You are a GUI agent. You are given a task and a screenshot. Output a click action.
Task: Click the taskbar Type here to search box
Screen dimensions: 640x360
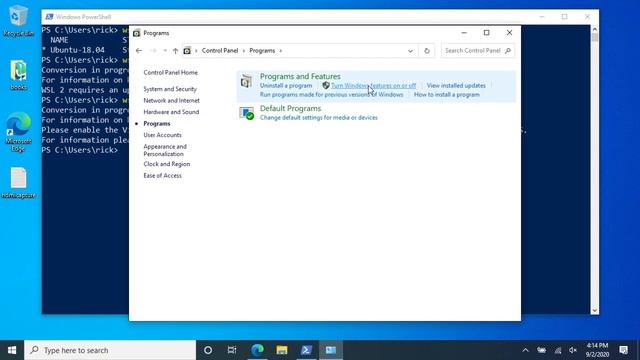pos(110,350)
